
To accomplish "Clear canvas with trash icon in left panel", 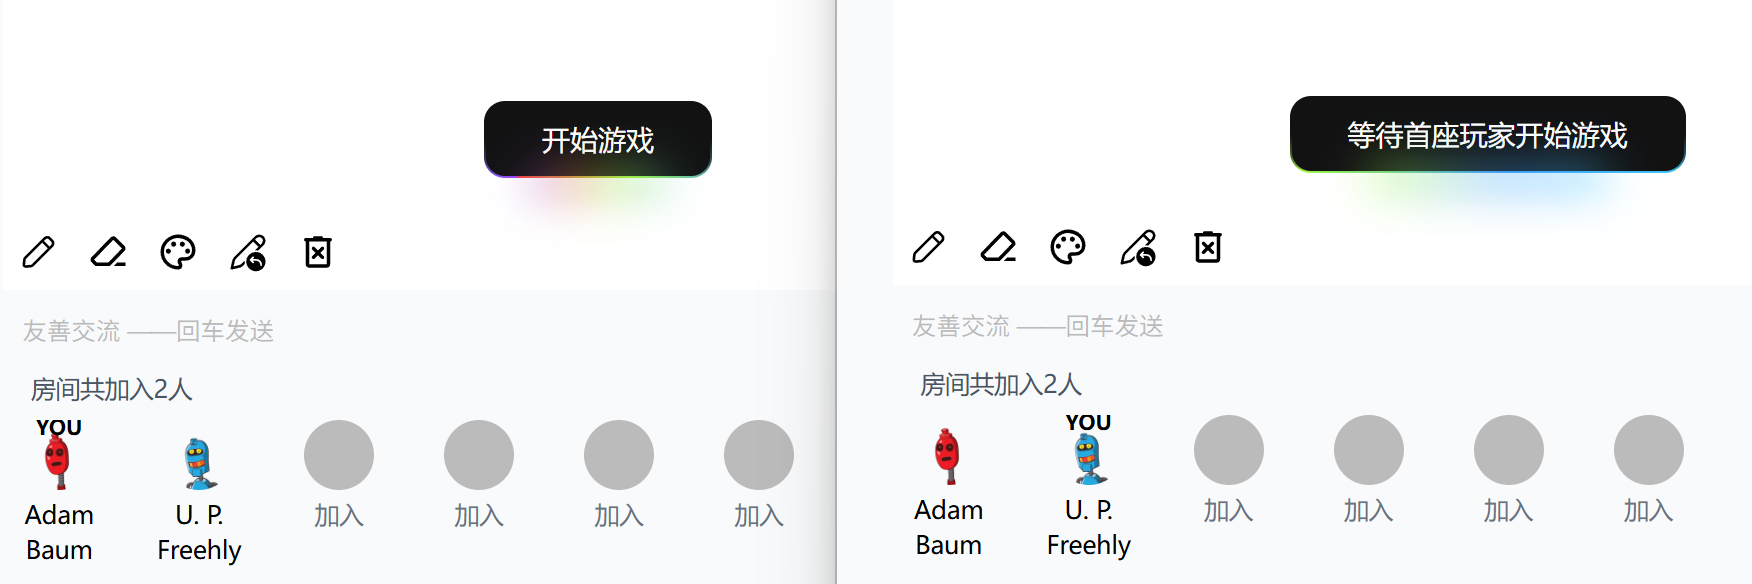I will click(318, 252).
